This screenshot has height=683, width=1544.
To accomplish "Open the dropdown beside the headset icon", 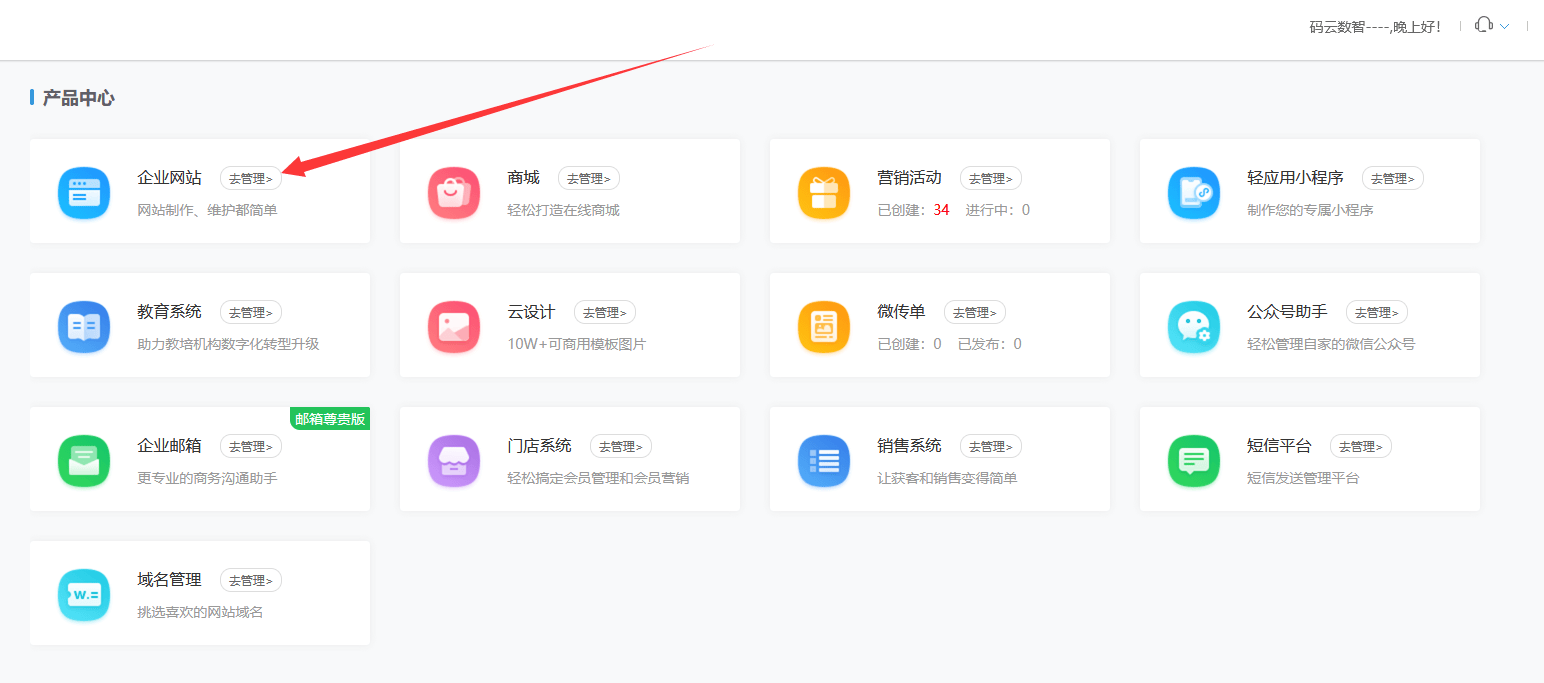I will pyautogui.click(x=1503, y=26).
